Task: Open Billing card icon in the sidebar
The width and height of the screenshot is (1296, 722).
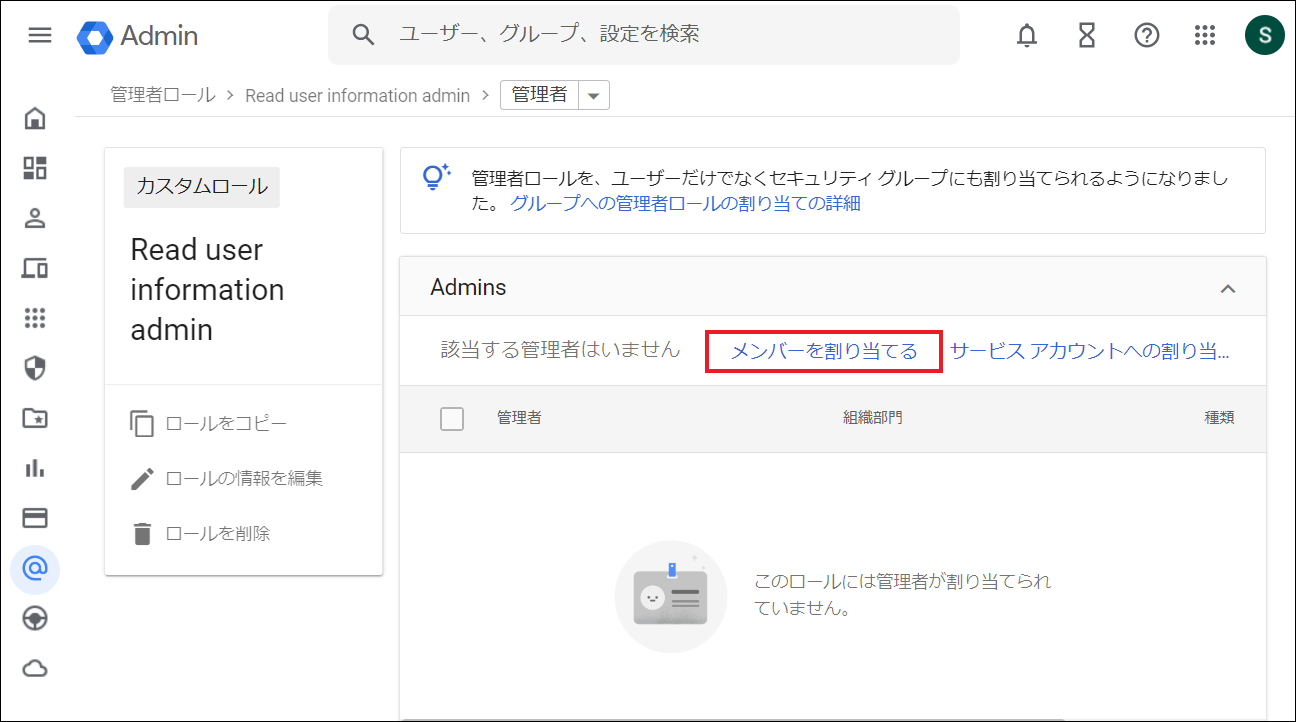Action: 35,518
